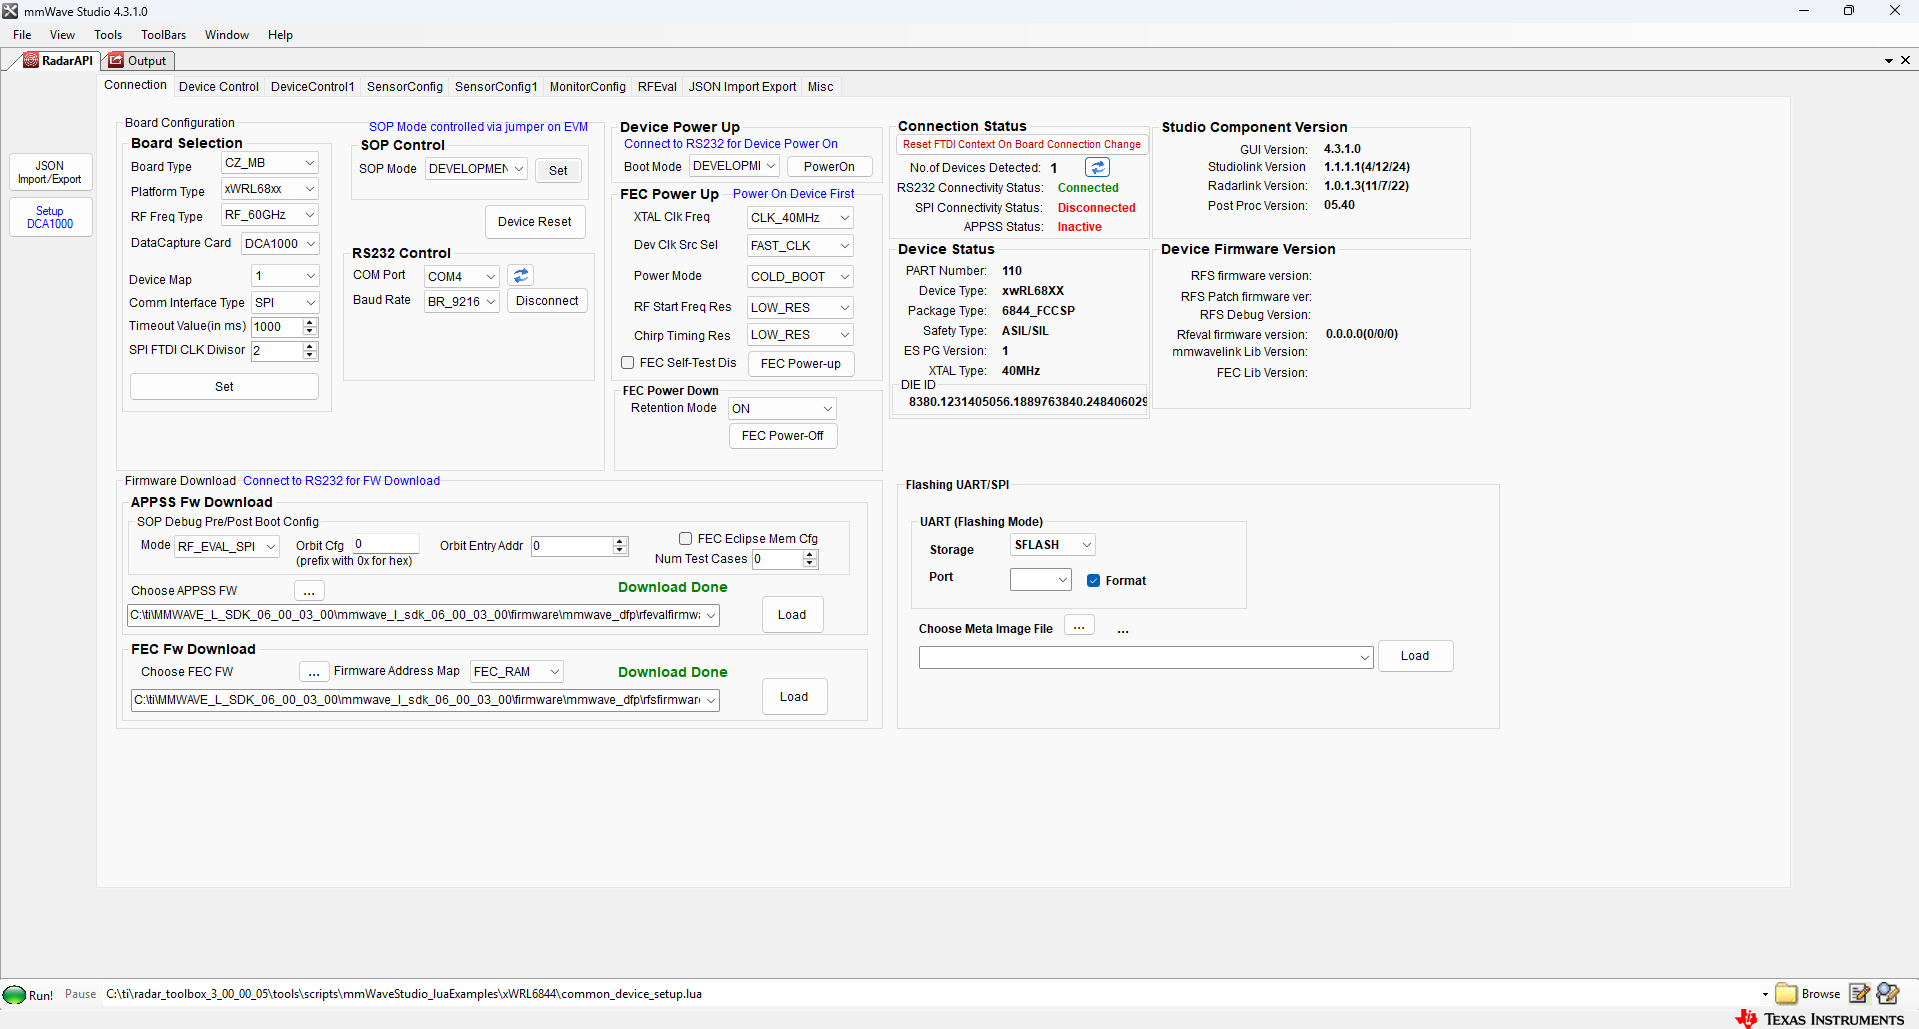Click the Flashing UART Load button
Viewport: 1919px width, 1029px height.
(x=1415, y=656)
